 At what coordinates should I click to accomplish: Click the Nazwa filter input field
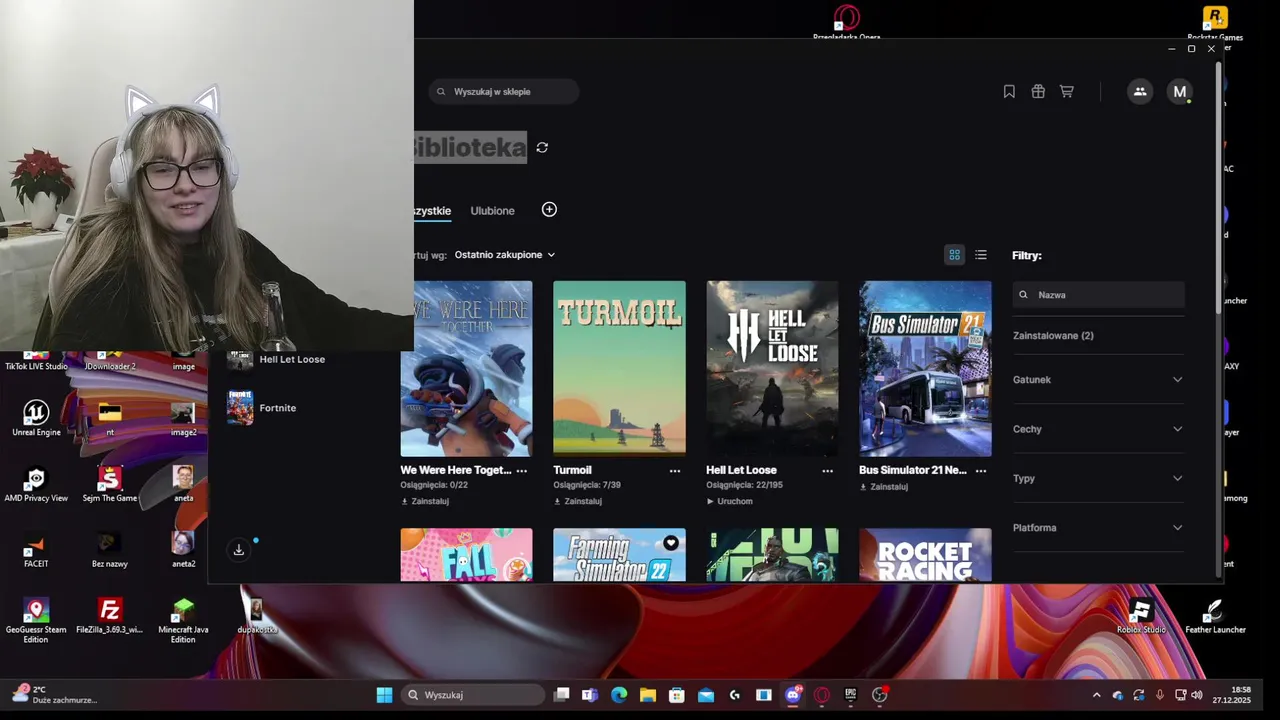click(1098, 295)
